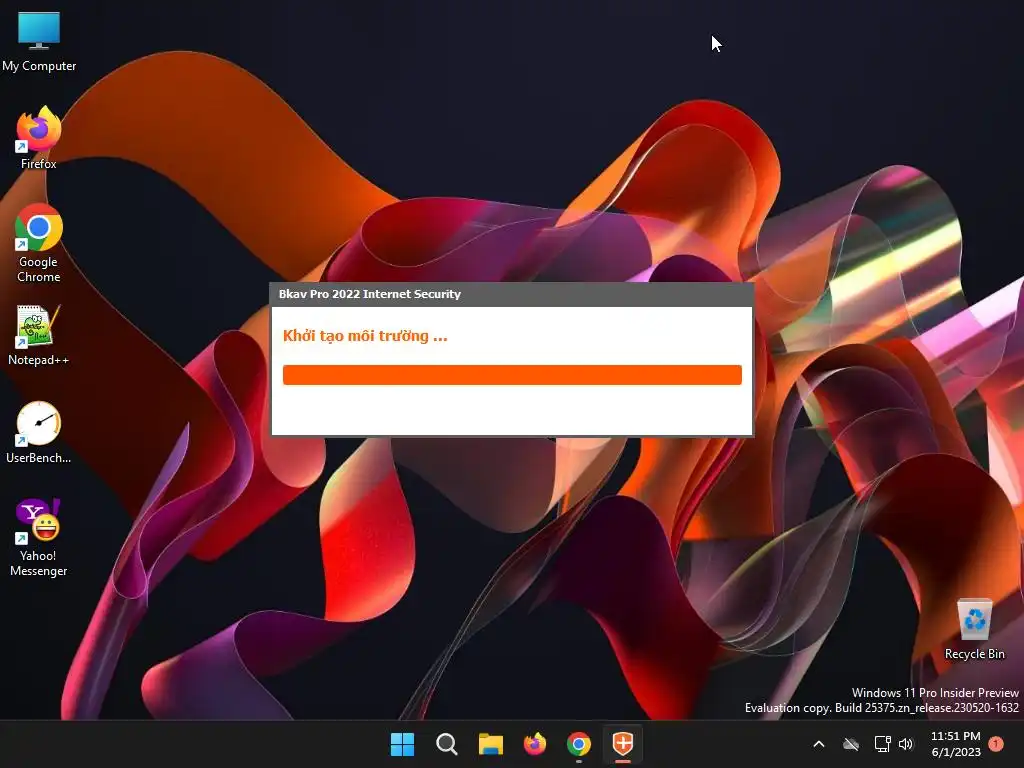The height and width of the screenshot is (768, 1024).
Task: Open My Computer desktop icon
Action: click(x=39, y=41)
